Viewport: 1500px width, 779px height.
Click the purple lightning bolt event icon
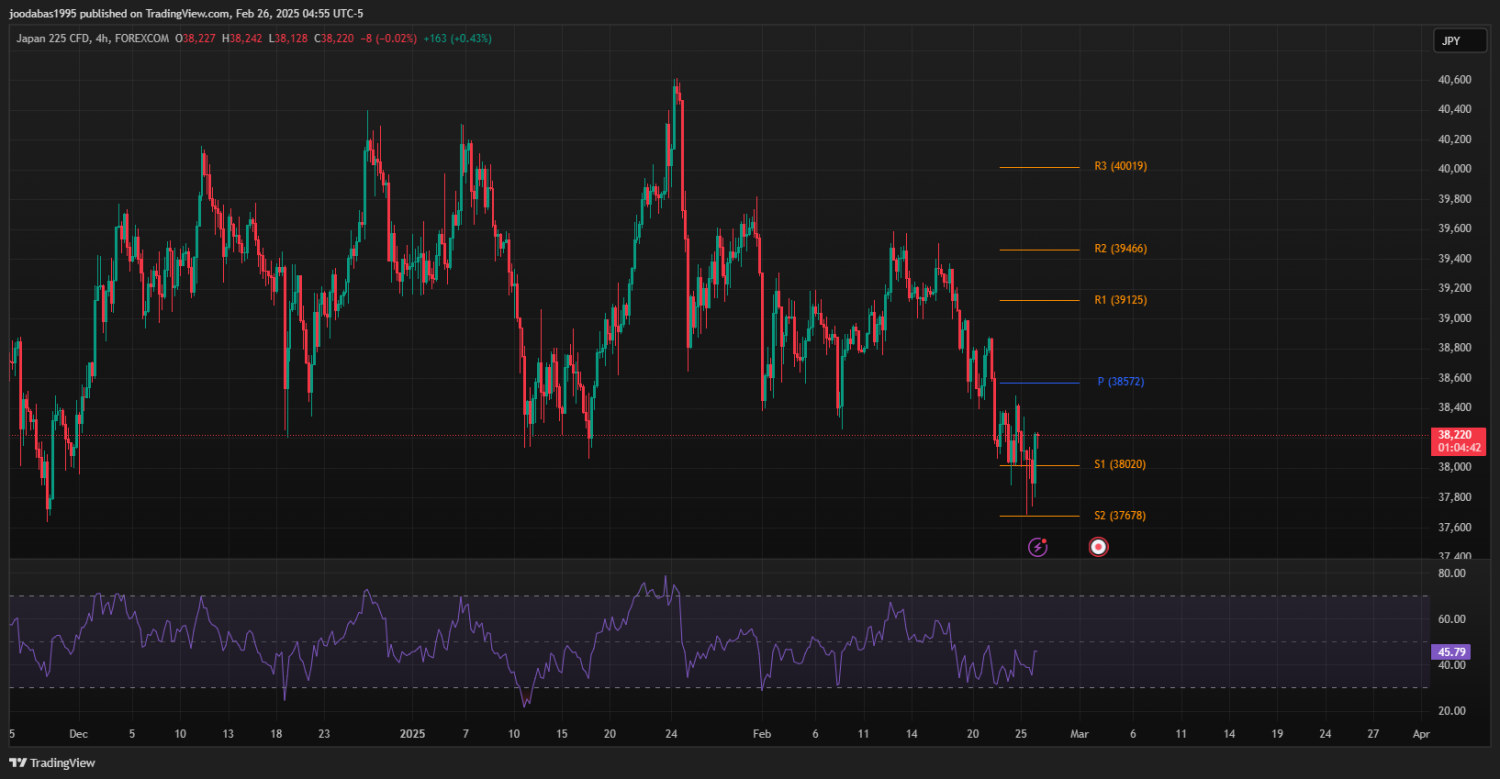coord(1038,547)
